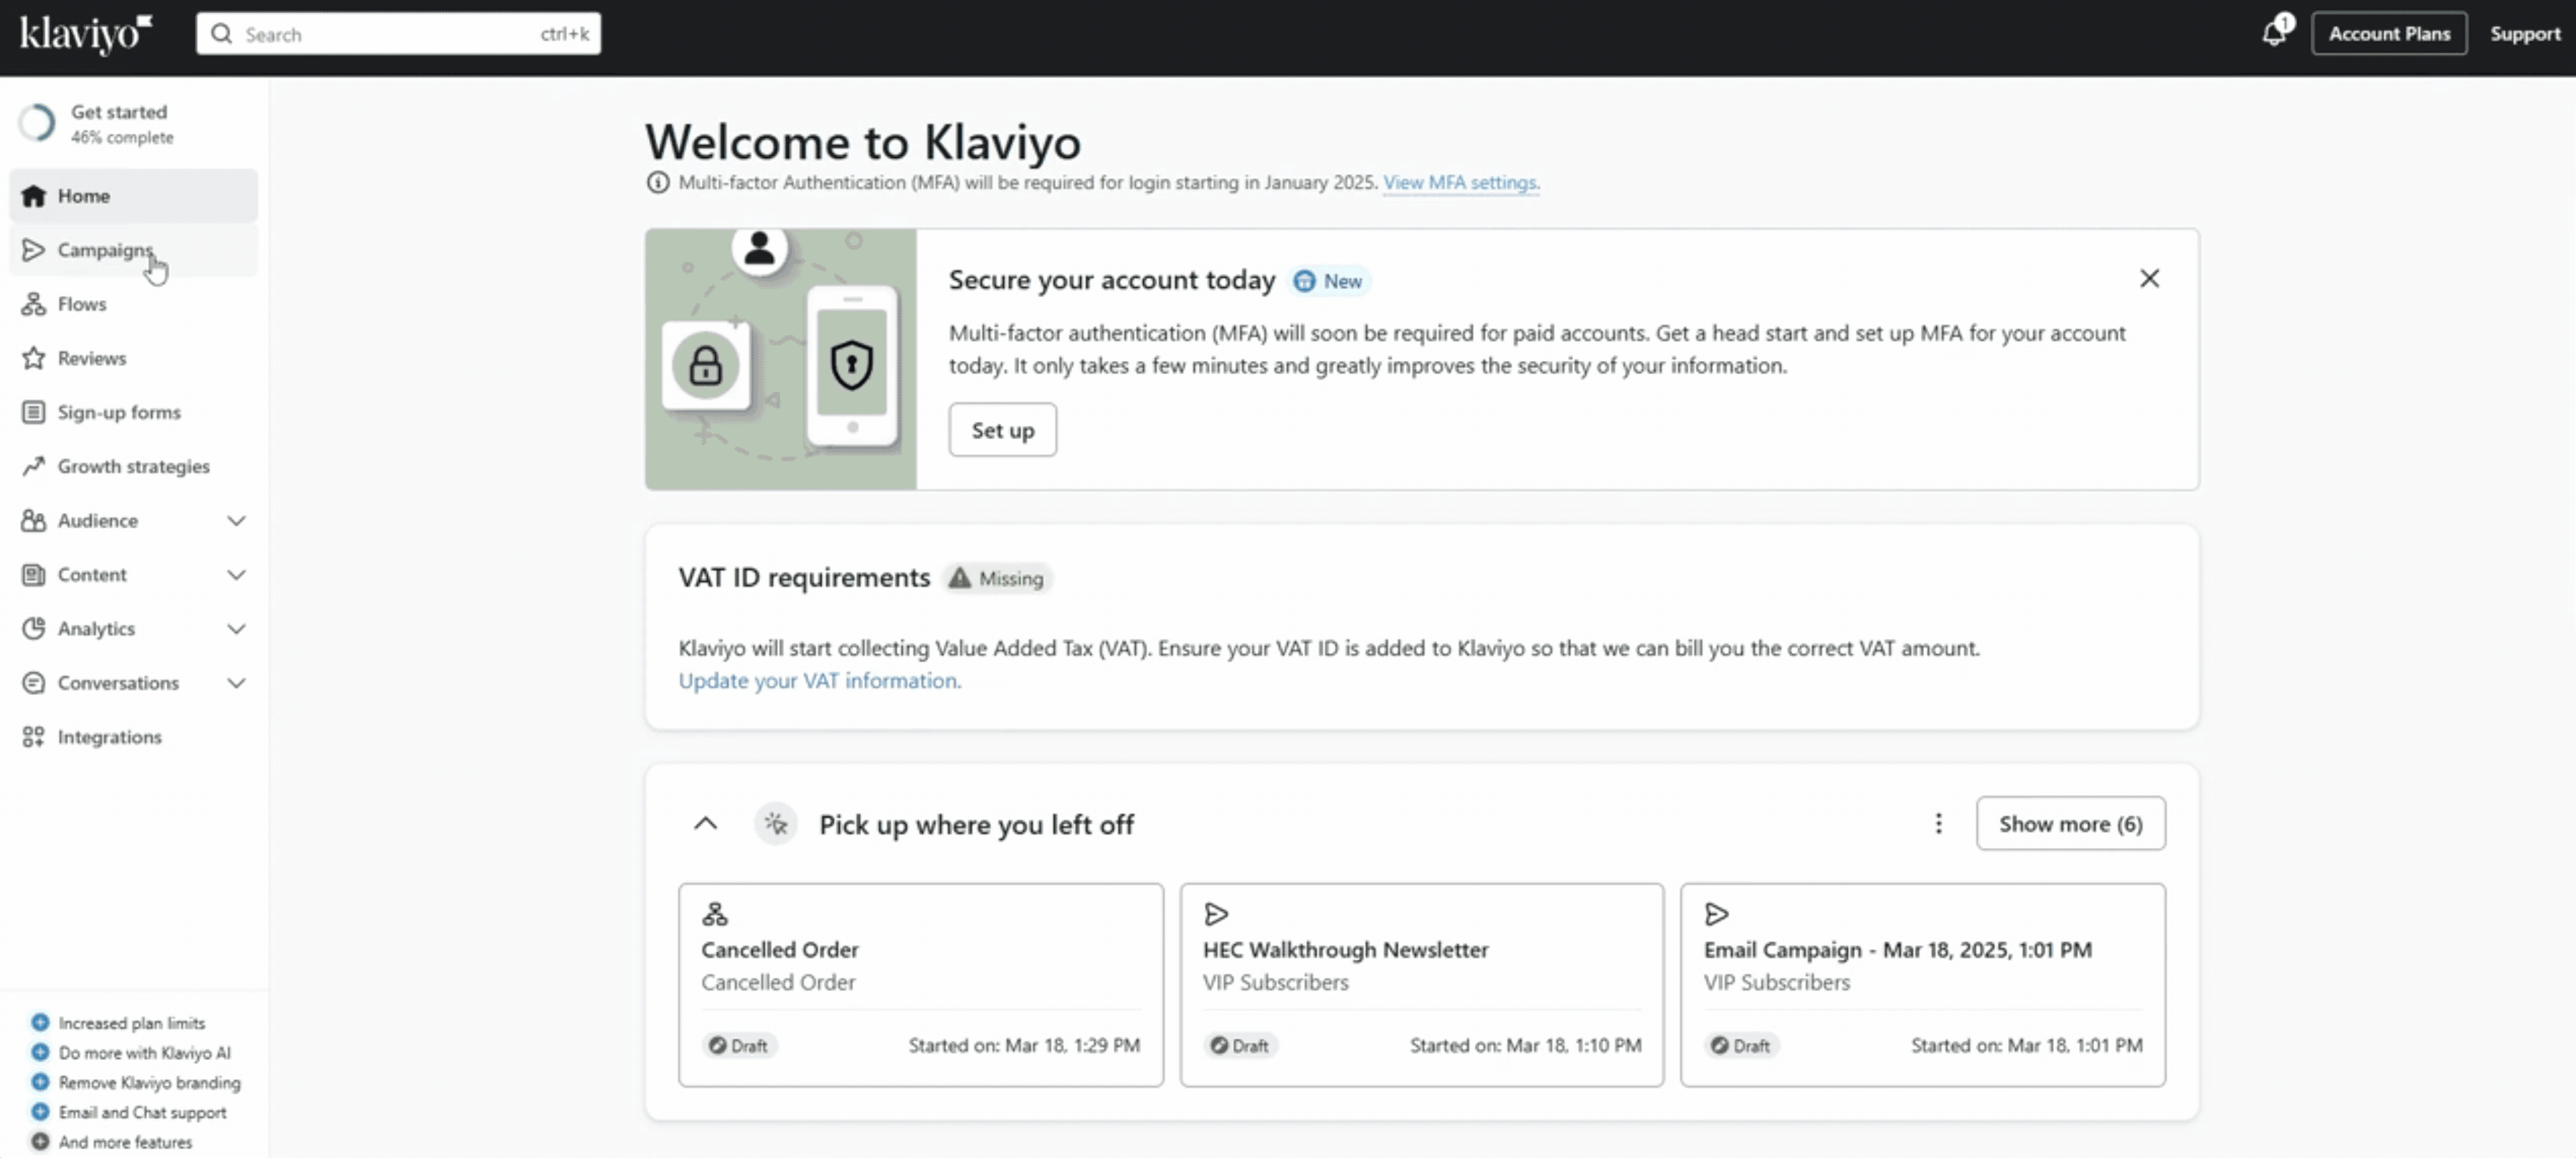Open Campaigns from the sidebar

pyautogui.click(x=134, y=250)
